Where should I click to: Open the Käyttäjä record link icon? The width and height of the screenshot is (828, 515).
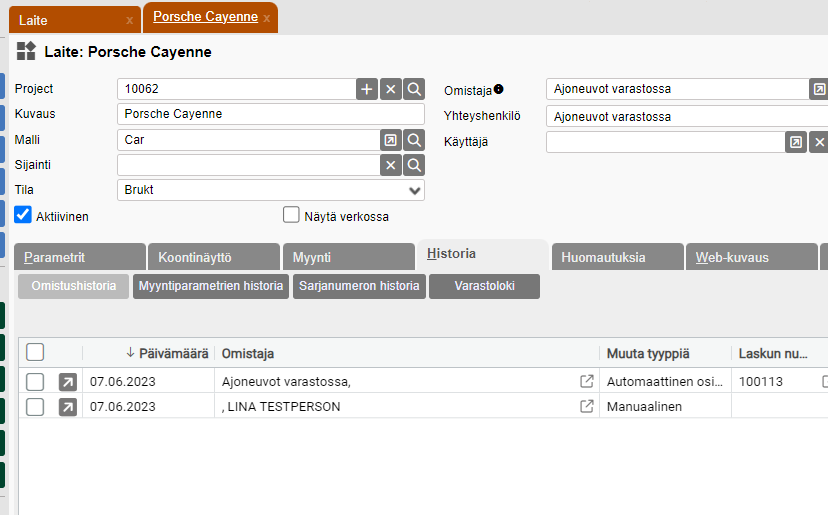pyautogui.click(x=796, y=142)
